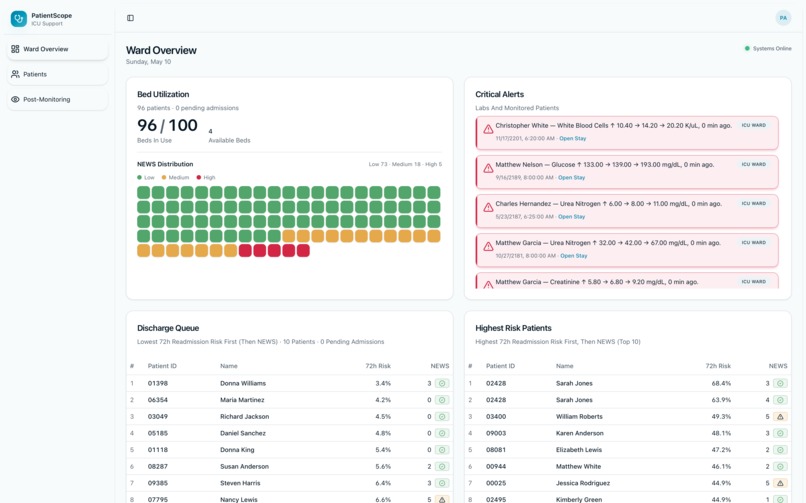Open the Ward Overview page
Screen dimensions: 806x503
pos(58,49)
